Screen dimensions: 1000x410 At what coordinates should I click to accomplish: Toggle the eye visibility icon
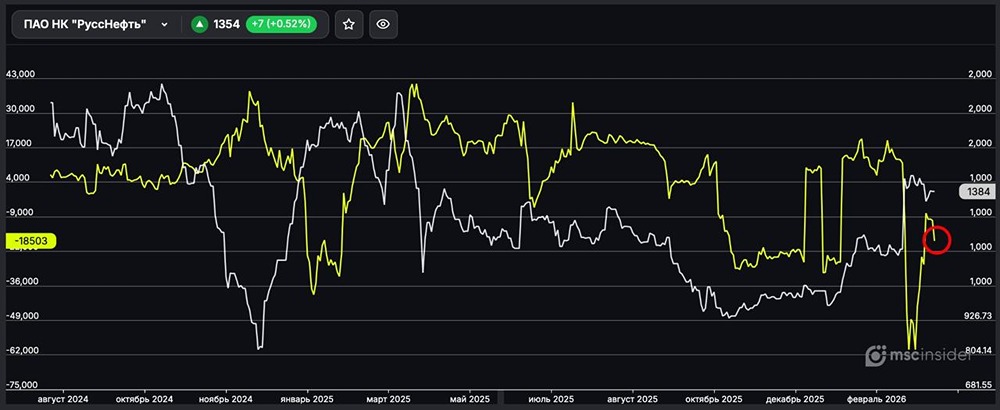pos(383,24)
